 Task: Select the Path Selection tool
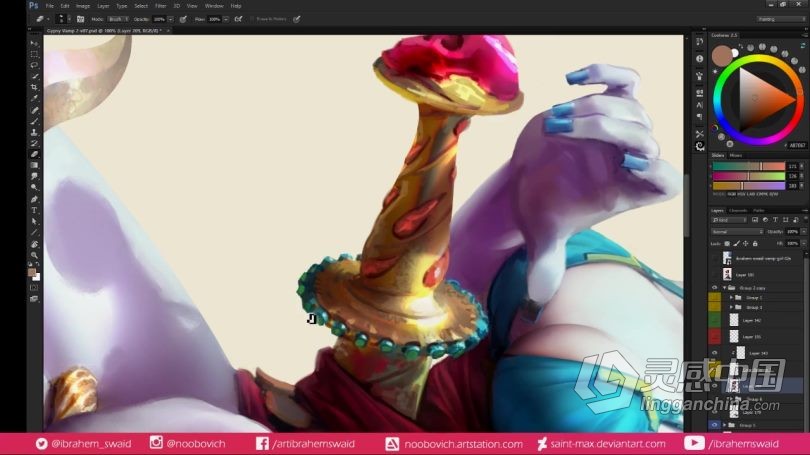click(x=34, y=221)
